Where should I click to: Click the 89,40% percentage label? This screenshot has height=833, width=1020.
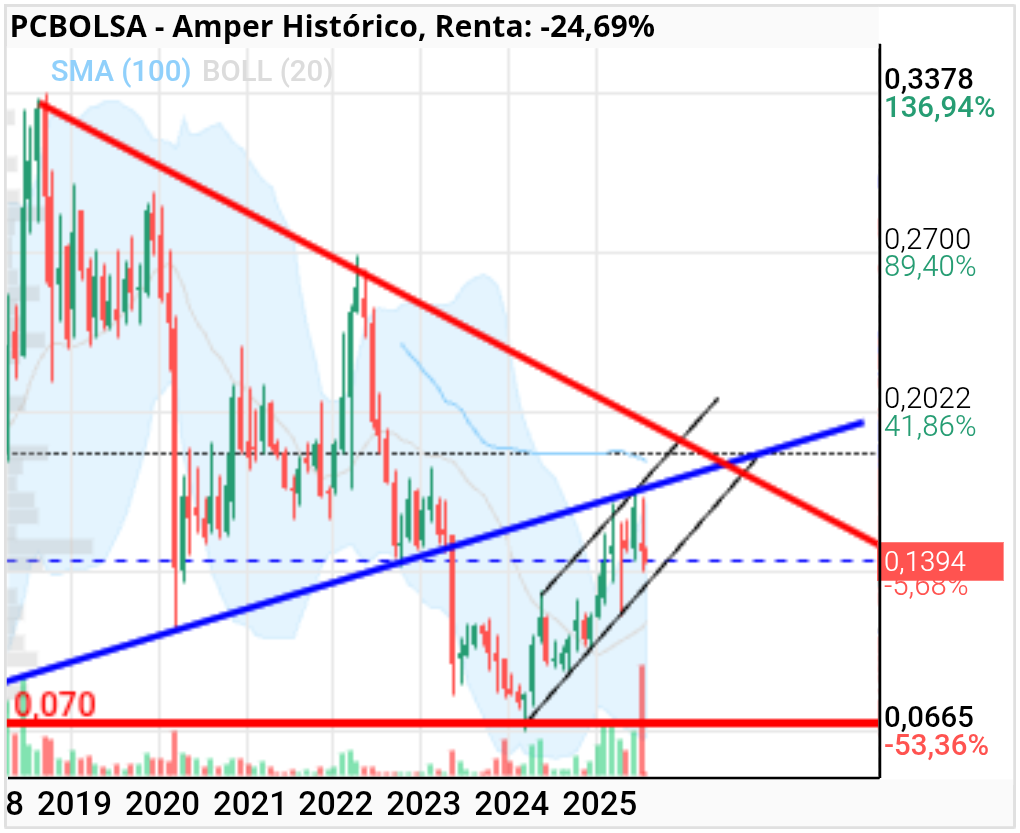pyautogui.click(x=930, y=267)
